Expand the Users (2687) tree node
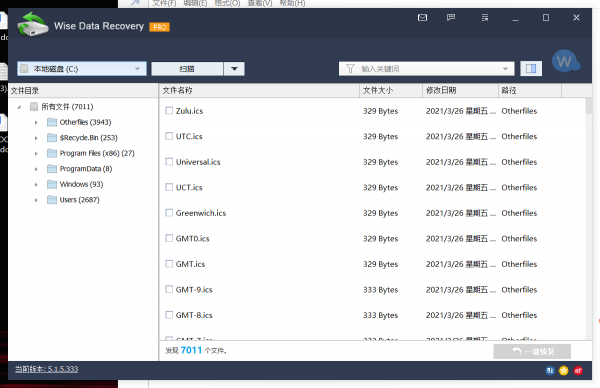 tap(36, 200)
